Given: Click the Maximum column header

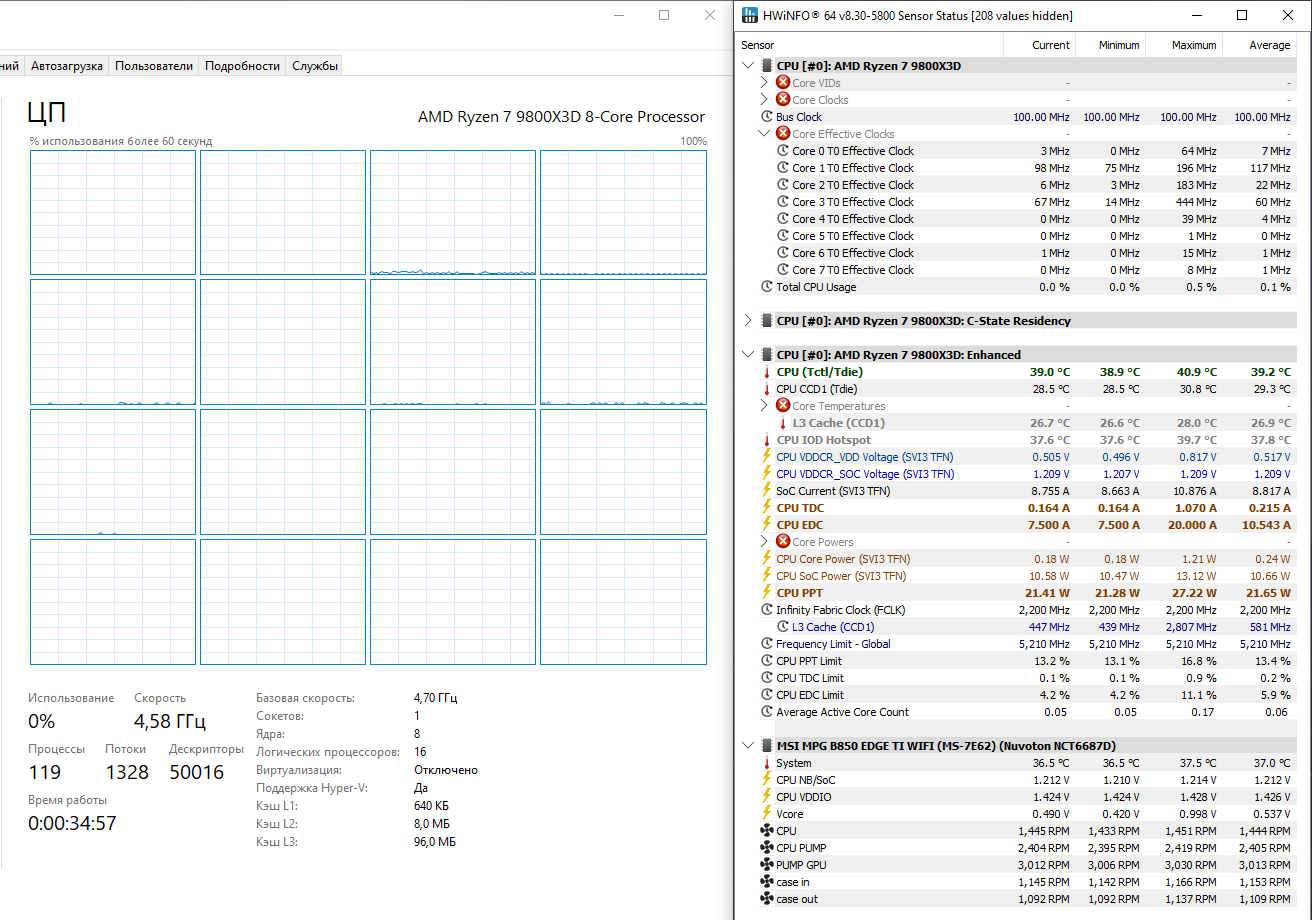Looking at the screenshot, I should (1182, 45).
